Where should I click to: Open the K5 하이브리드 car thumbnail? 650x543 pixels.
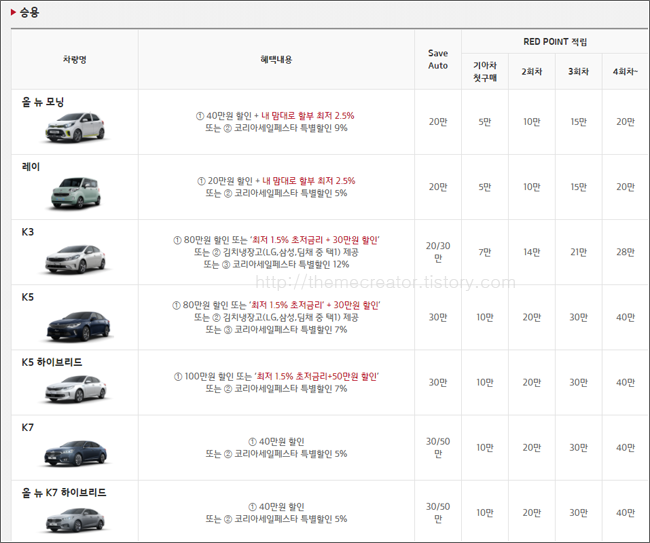(x=75, y=389)
